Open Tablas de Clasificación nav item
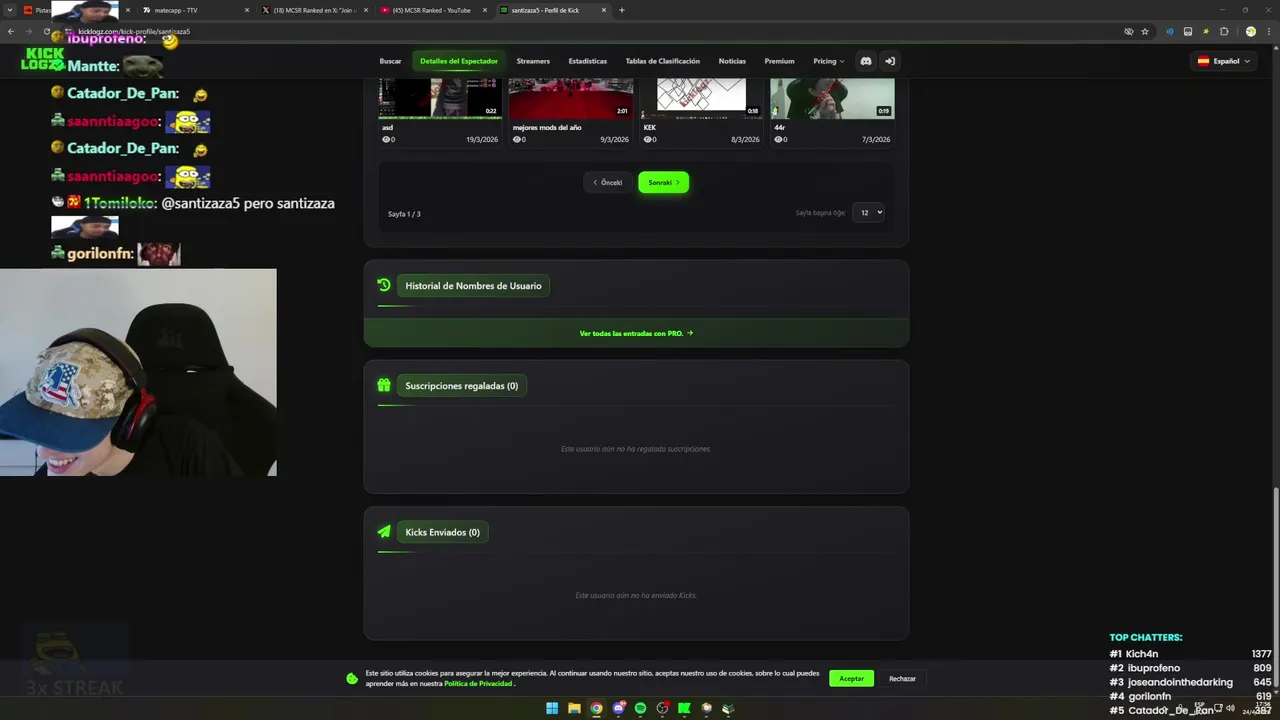This screenshot has height=720, width=1280. (663, 61)
